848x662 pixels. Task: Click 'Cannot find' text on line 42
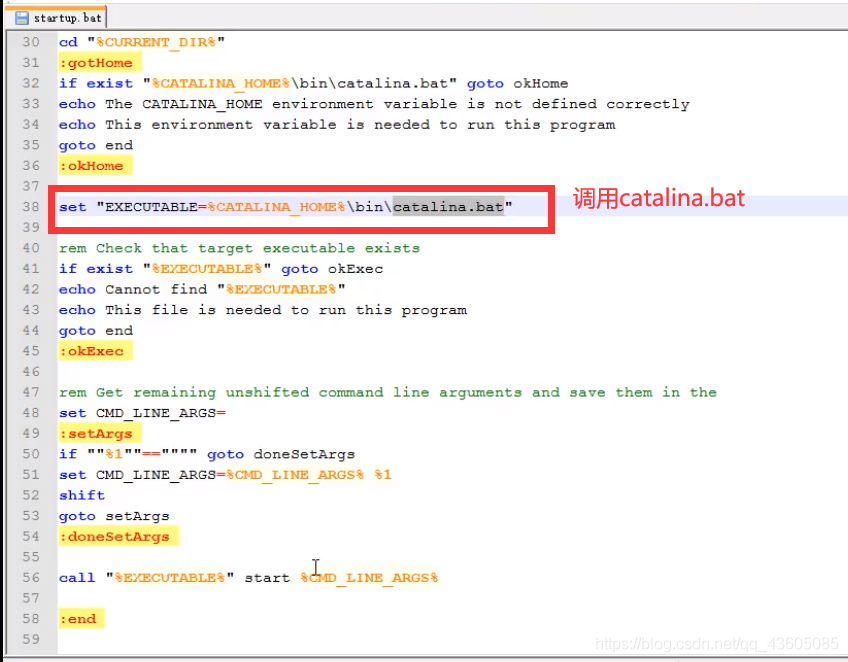tap(156, 289)
